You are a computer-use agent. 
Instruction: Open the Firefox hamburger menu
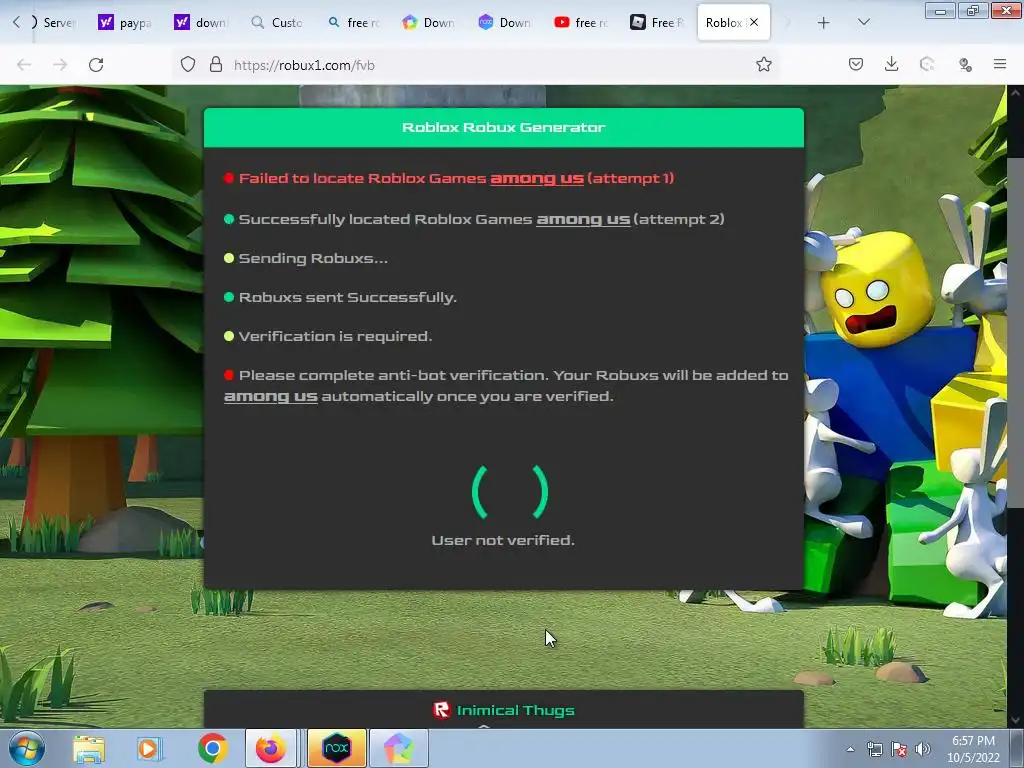click(x=999, y=64)
